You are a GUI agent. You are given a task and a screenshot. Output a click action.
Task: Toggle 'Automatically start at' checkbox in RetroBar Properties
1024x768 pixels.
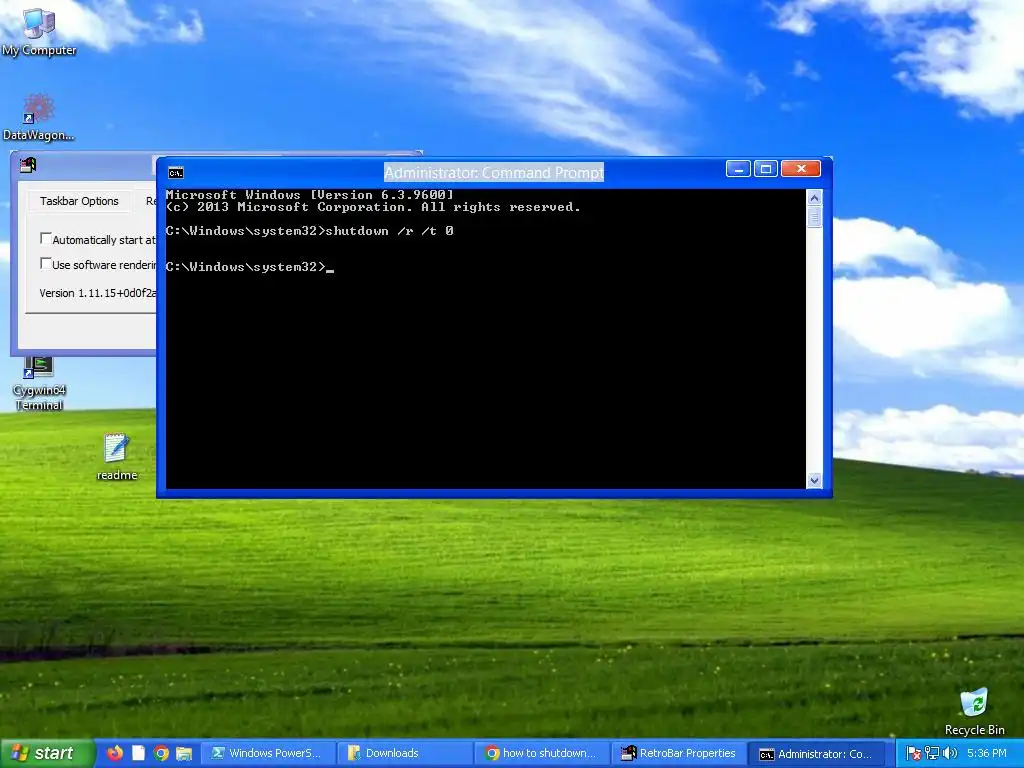pyautogui.click(x=46, y=238)
